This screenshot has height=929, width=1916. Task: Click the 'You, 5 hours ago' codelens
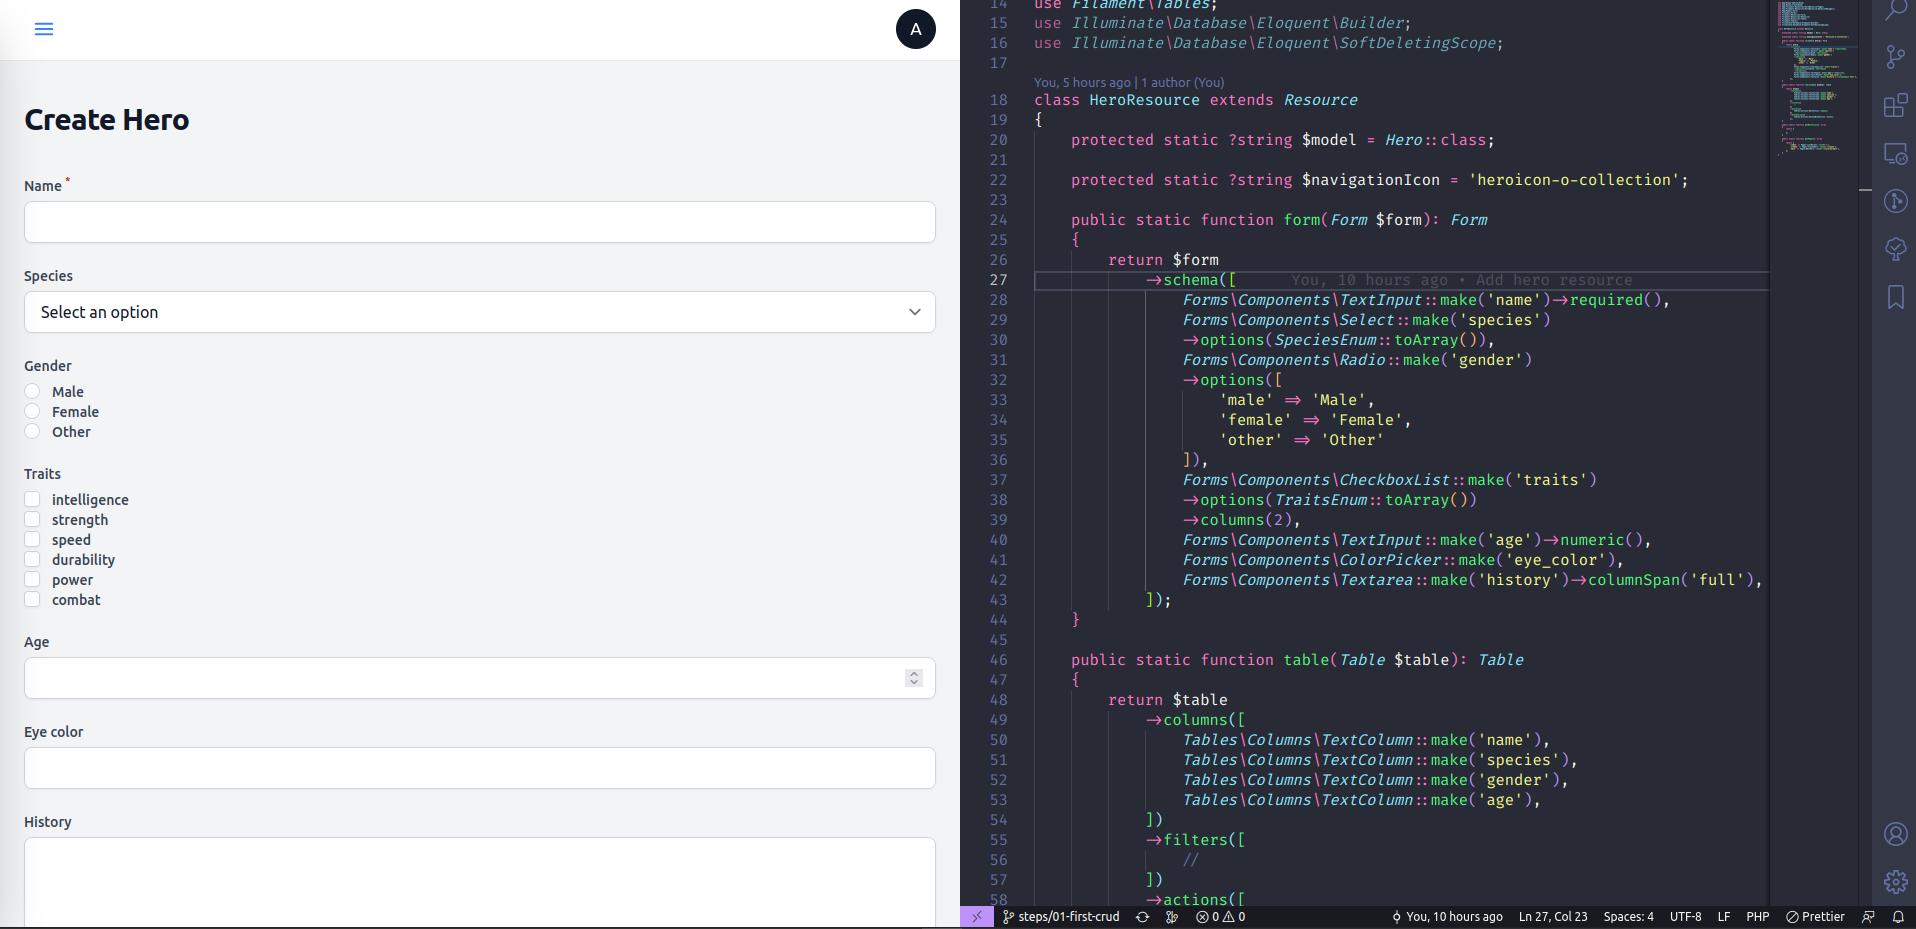pos(1082,83)
